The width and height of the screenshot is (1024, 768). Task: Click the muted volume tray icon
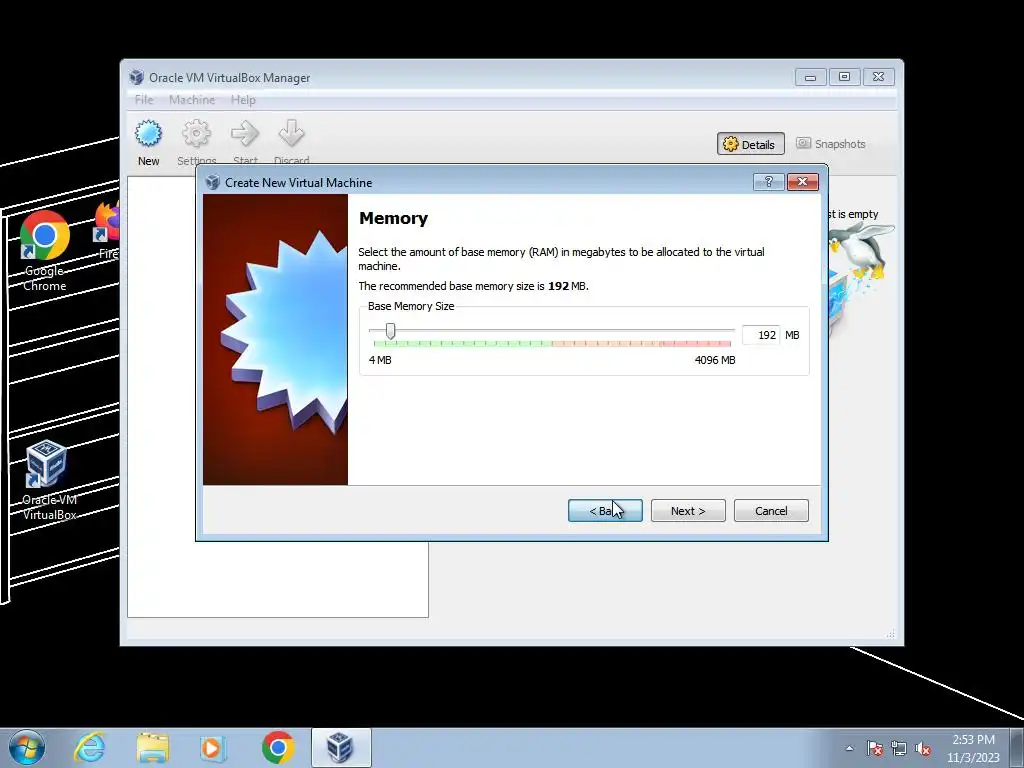(923, 748)
